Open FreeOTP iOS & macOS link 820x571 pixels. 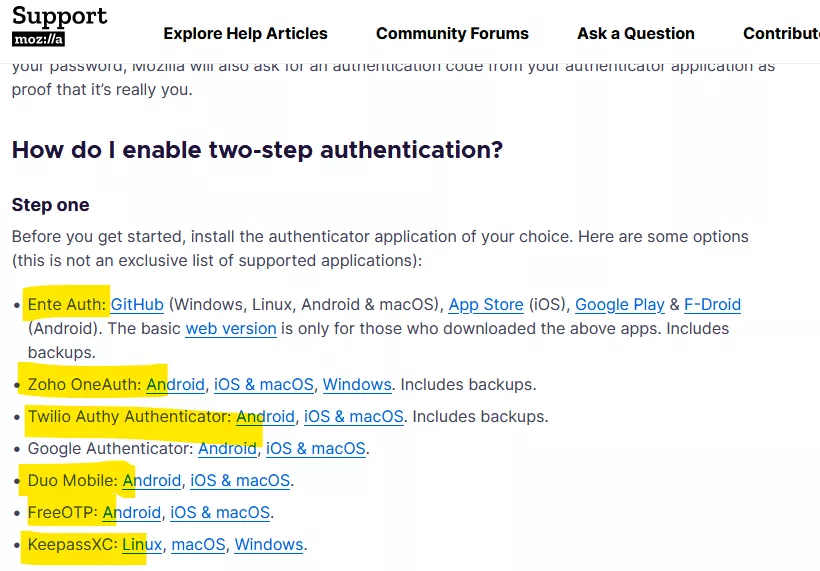(x=220, y=512)
